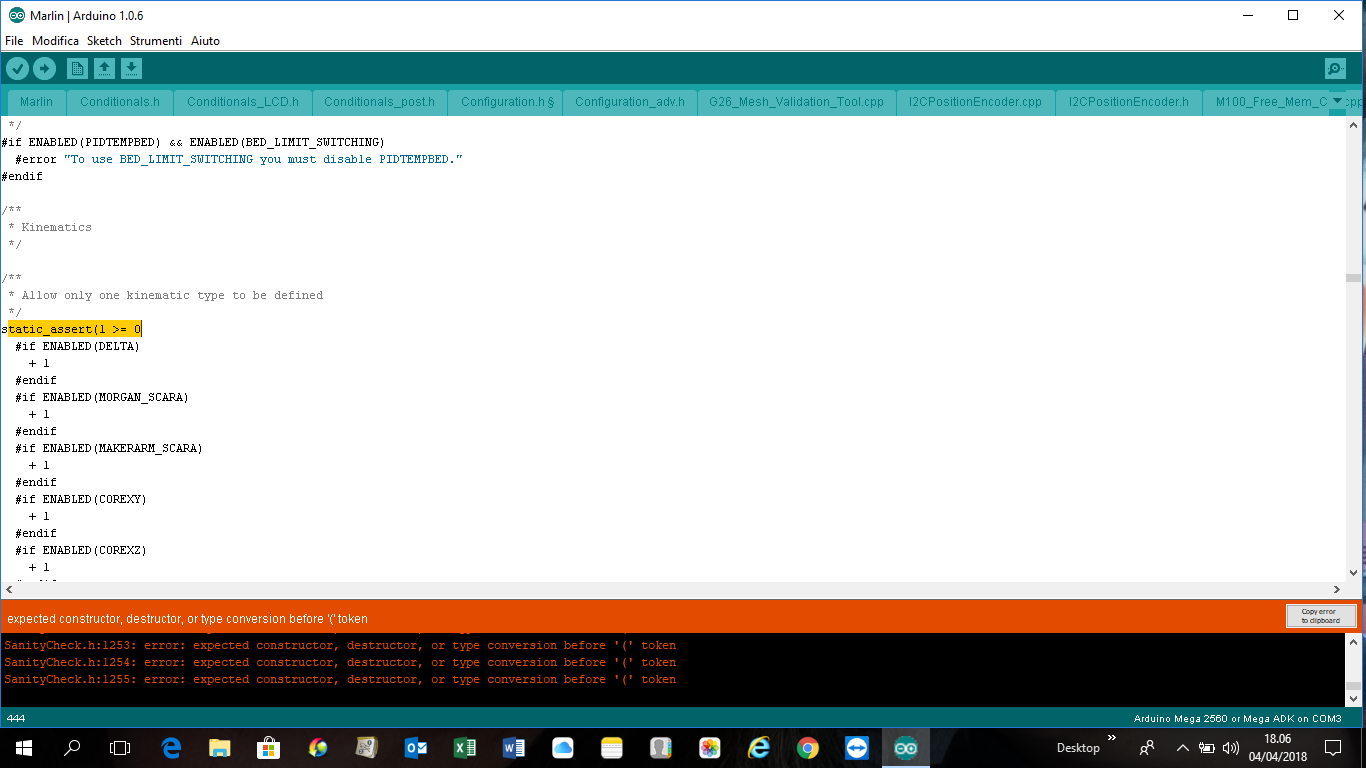This screenshot has height=768, width=1366.
Task: Click the Open sketch up-arrow icon
Action: (104, 68)
